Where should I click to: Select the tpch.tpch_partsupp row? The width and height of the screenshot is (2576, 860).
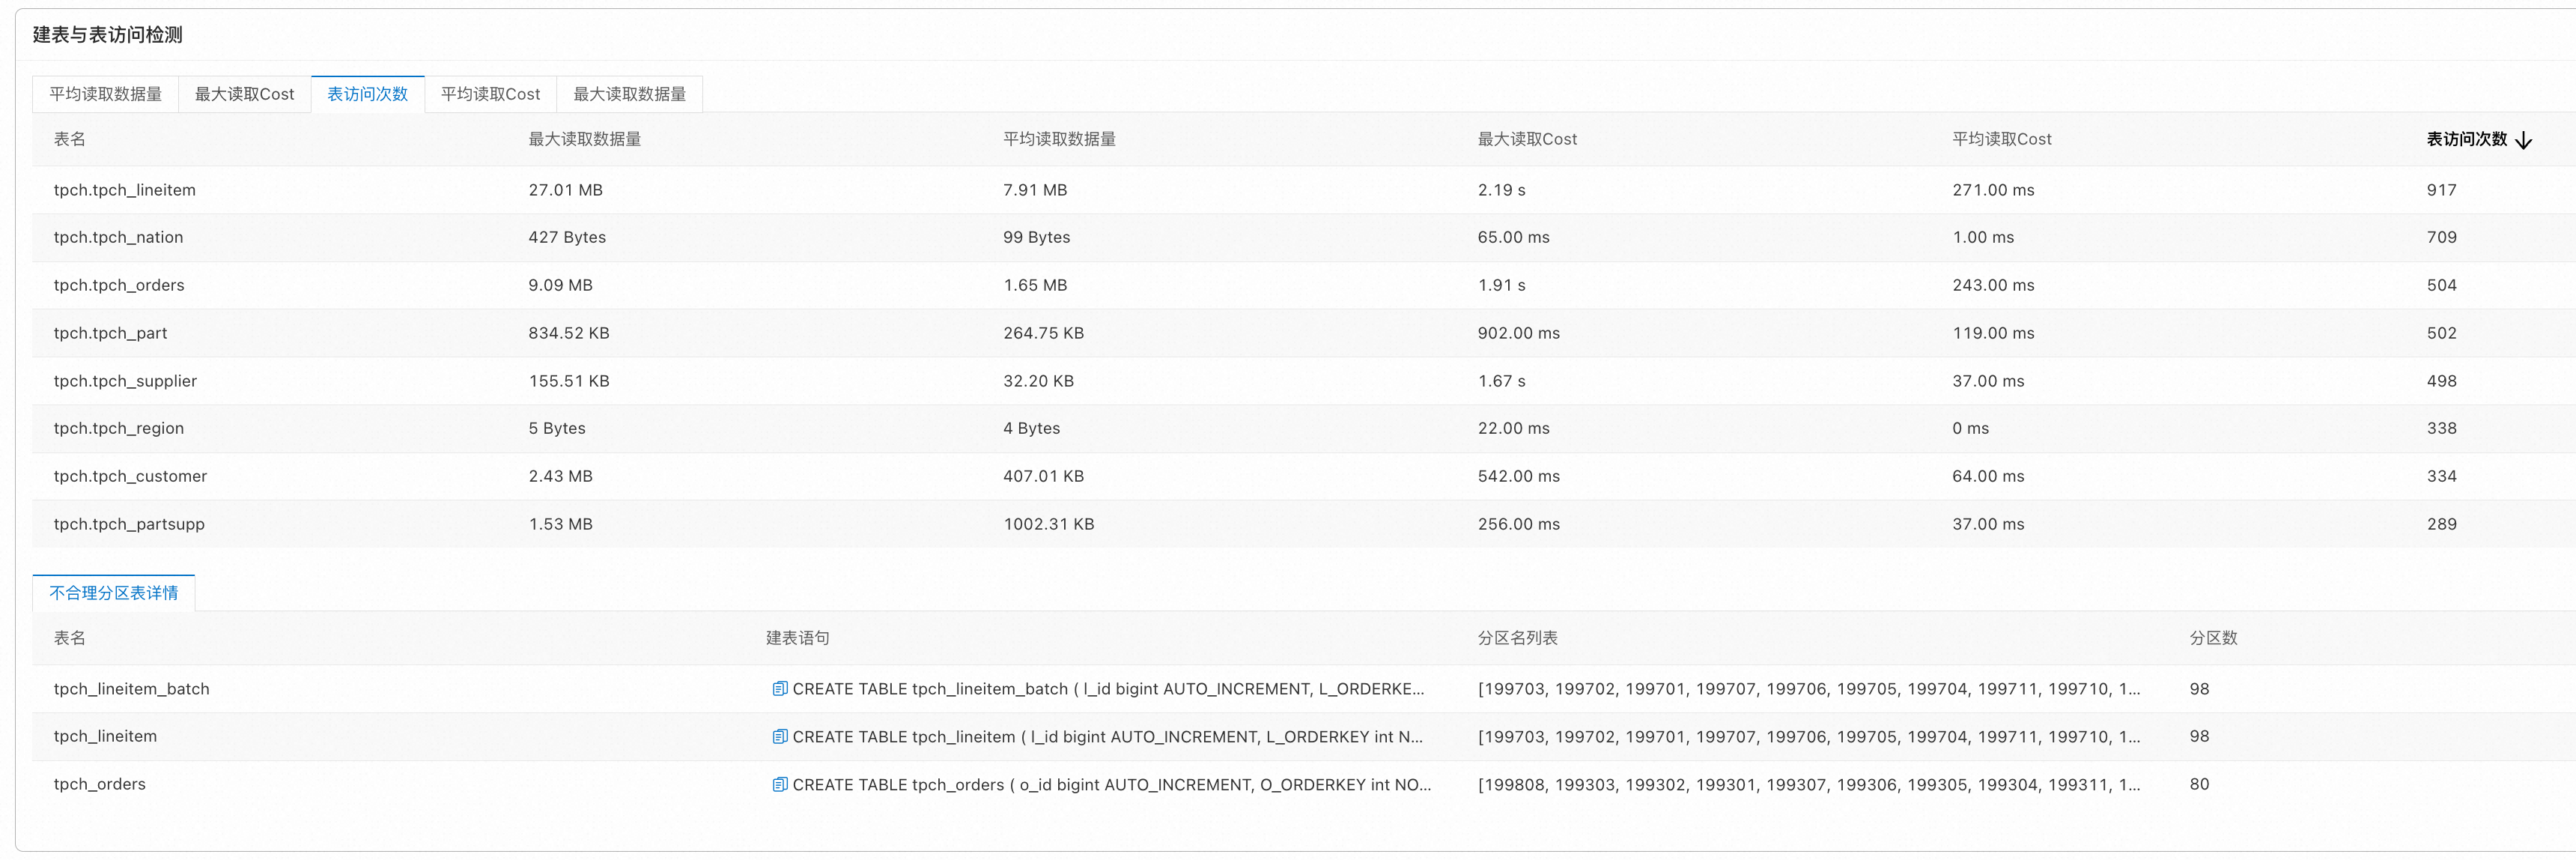tap(129, 524)
